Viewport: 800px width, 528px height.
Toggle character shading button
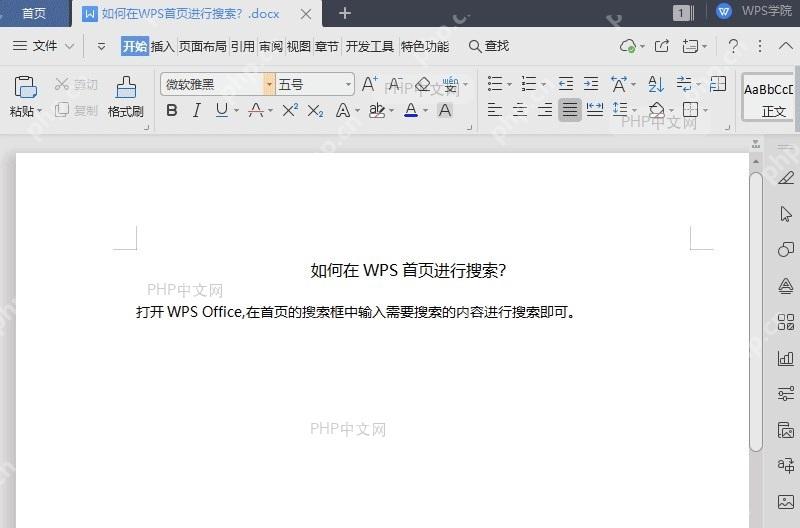coord(445,110)
